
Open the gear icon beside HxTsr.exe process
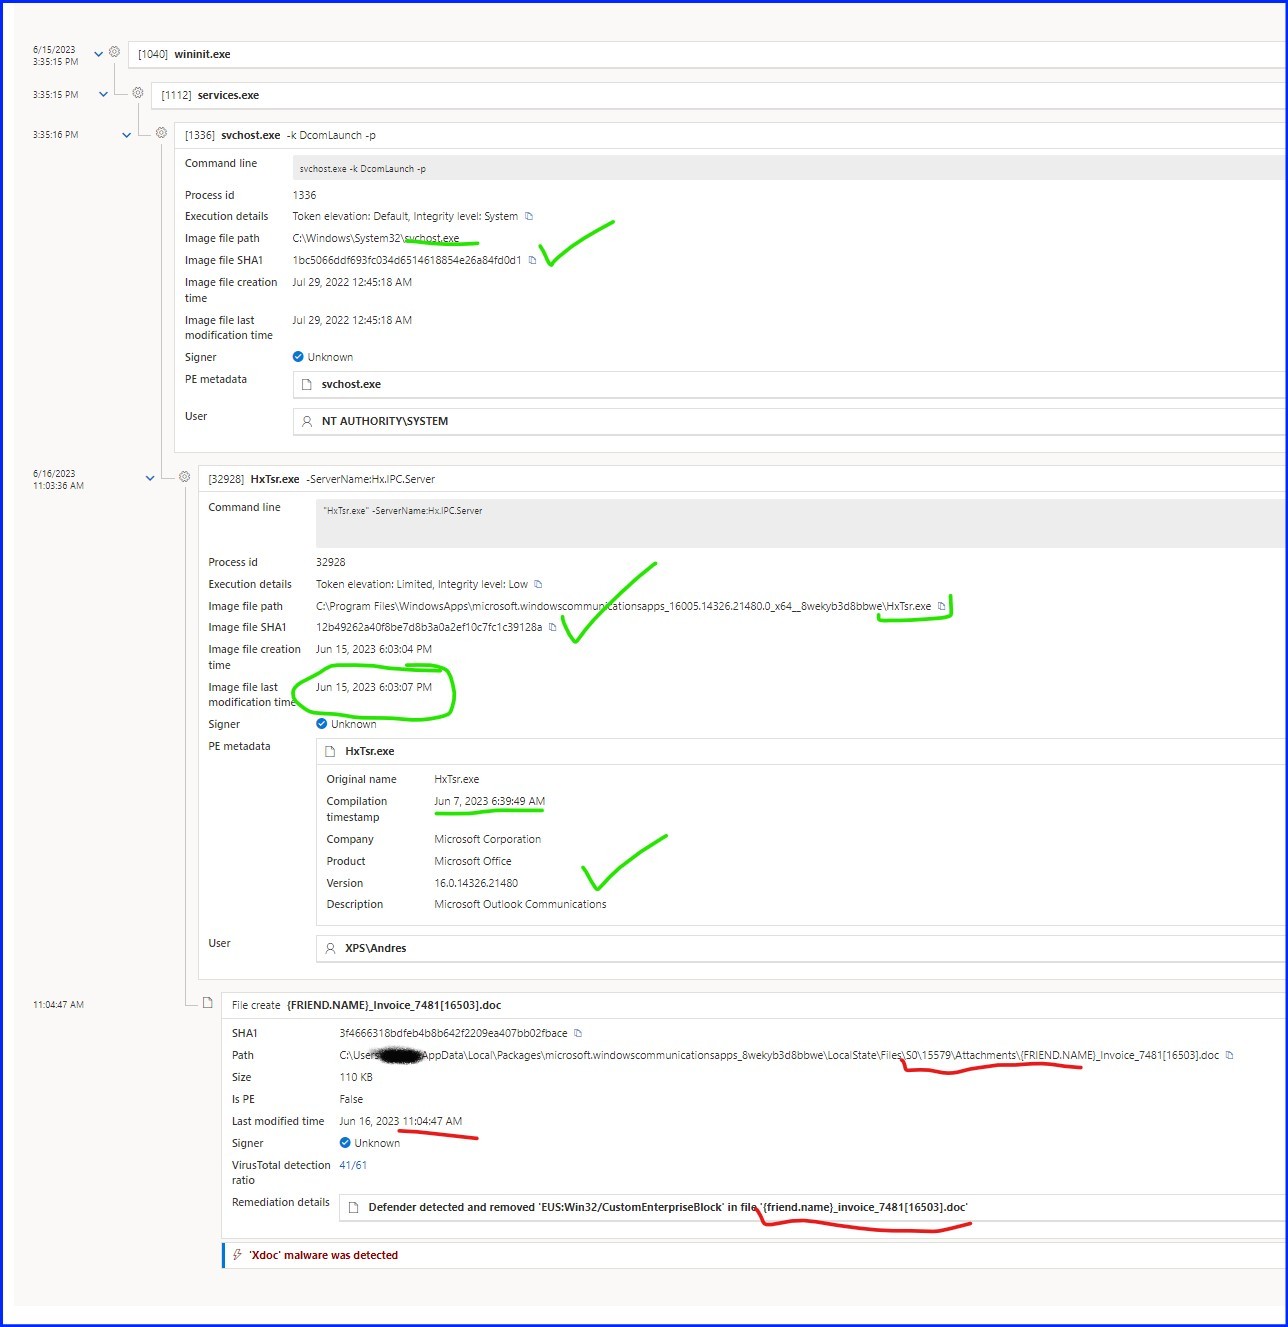tap(185, 477)
